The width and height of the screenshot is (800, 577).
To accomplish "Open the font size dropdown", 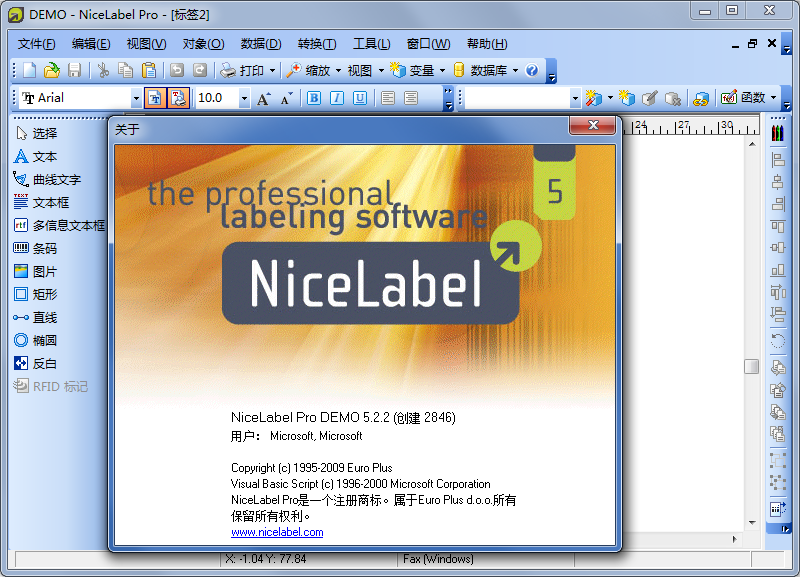I will tap(244, 97).
